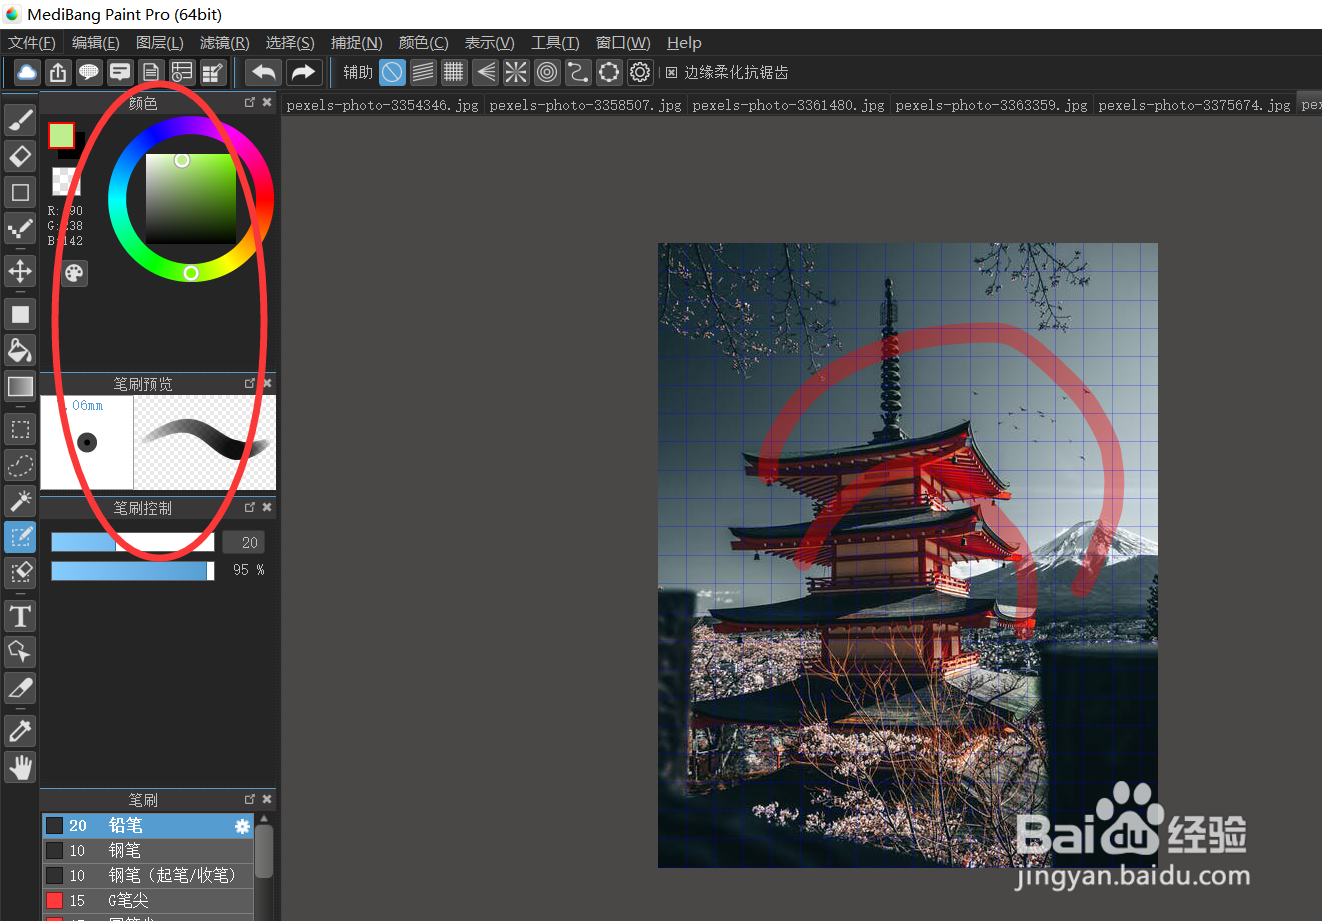This screenshot has width=1322, height=921.
Task: Switch to pexels-photo-3358507.jpg tab
Action: [585, 105]
